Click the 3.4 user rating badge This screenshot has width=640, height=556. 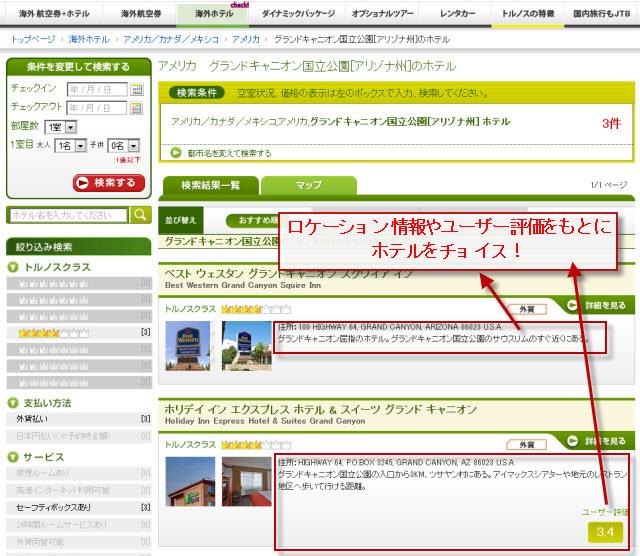605,532
